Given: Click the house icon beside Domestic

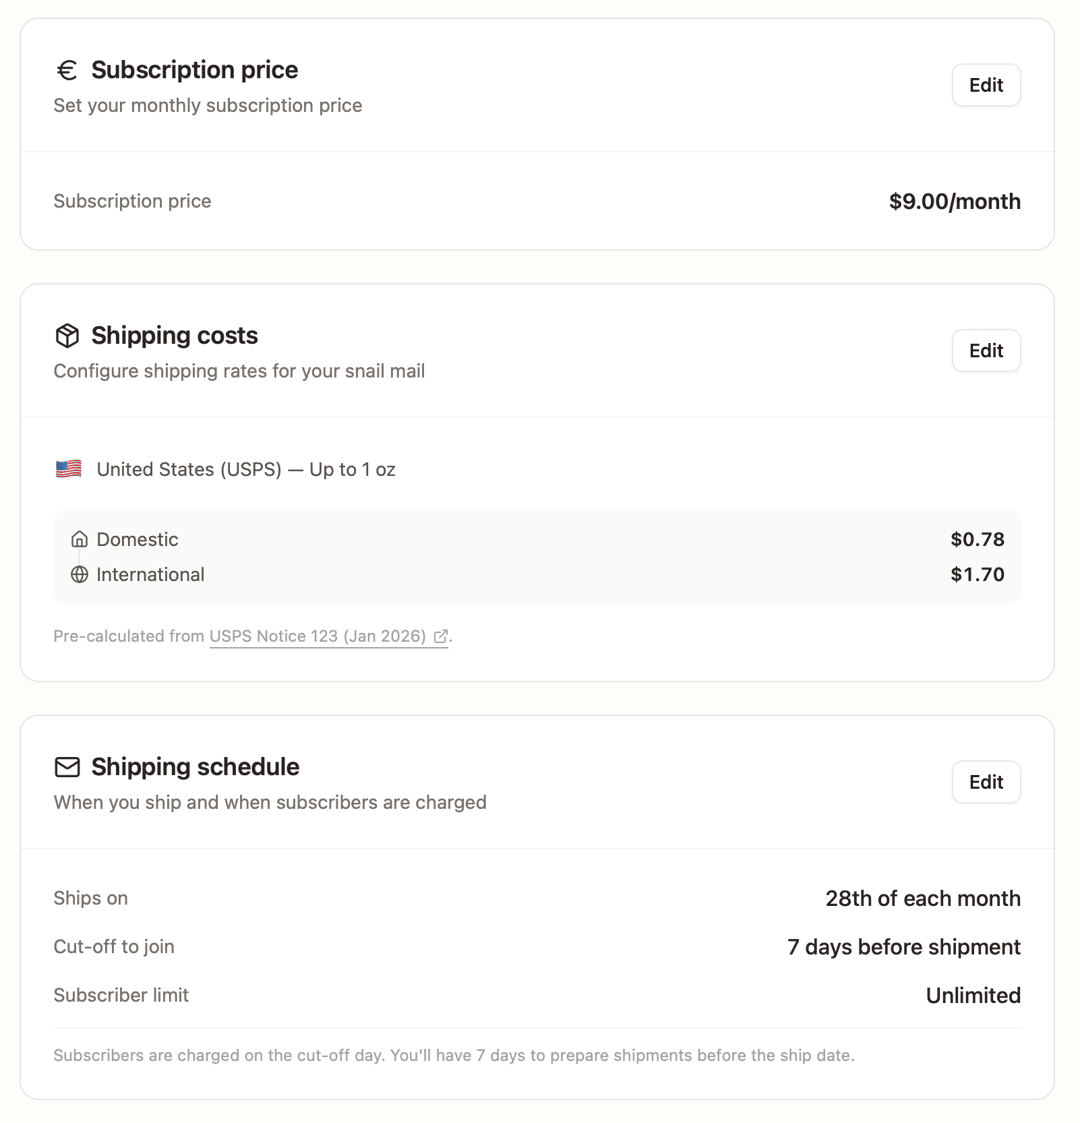Looking at the screenshot, I should pos(79,539).
